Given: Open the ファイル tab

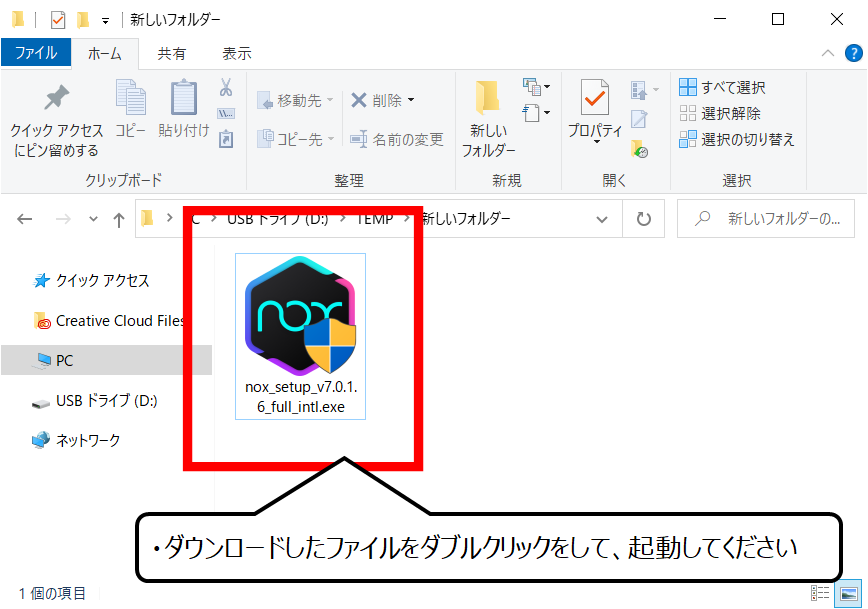Looking at the screenshot, I should point(36,53).
